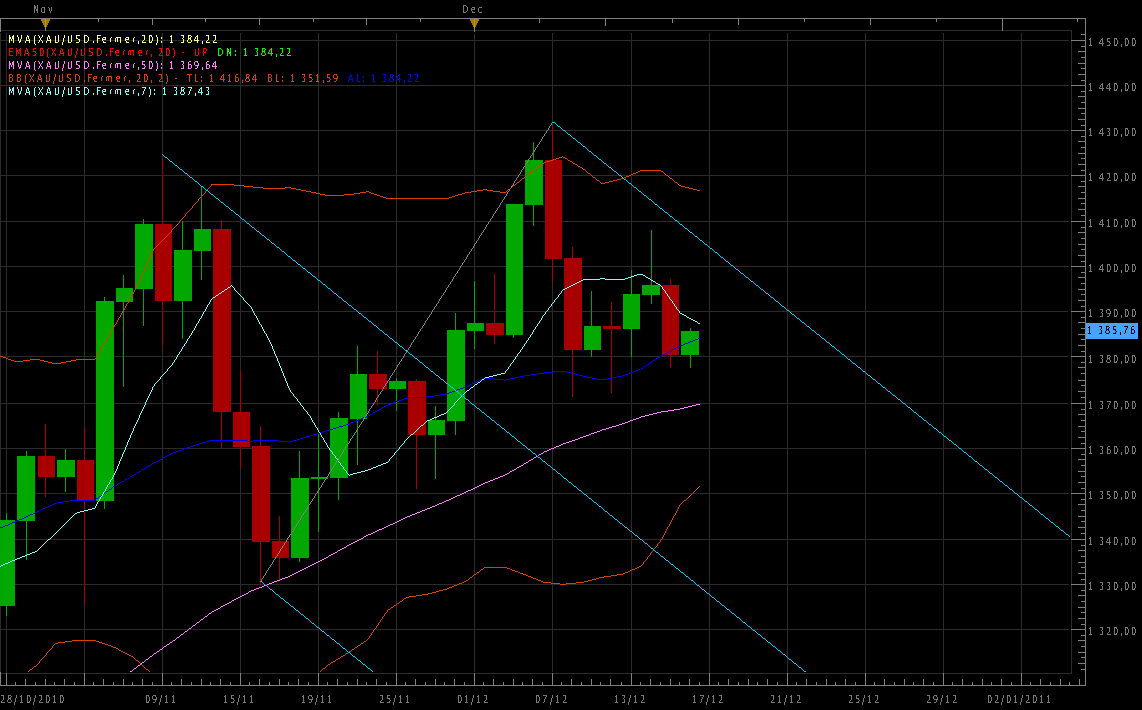Click the 17/12 date axis label

pyautogui.click(x=708, y=699)
